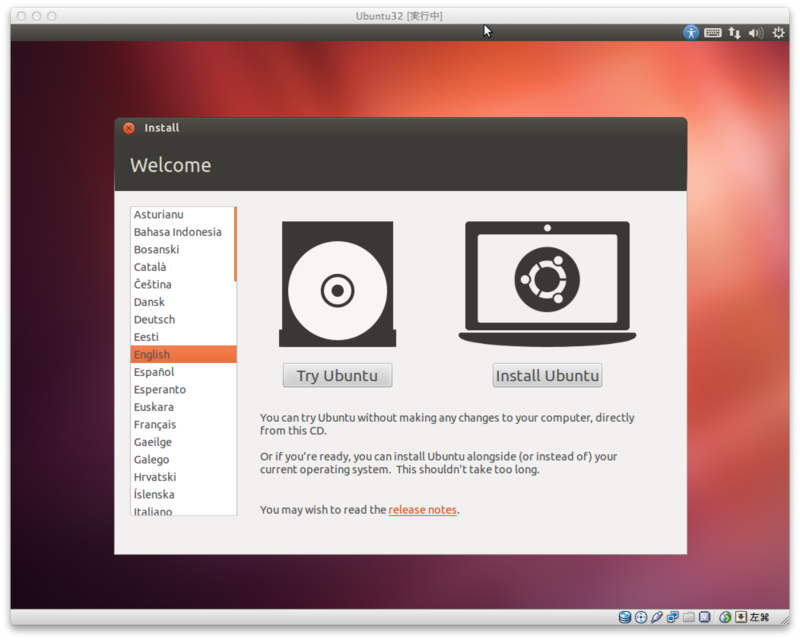Select Eesti language
Viewport: 800px width, 640px height.
click(182, 337)
